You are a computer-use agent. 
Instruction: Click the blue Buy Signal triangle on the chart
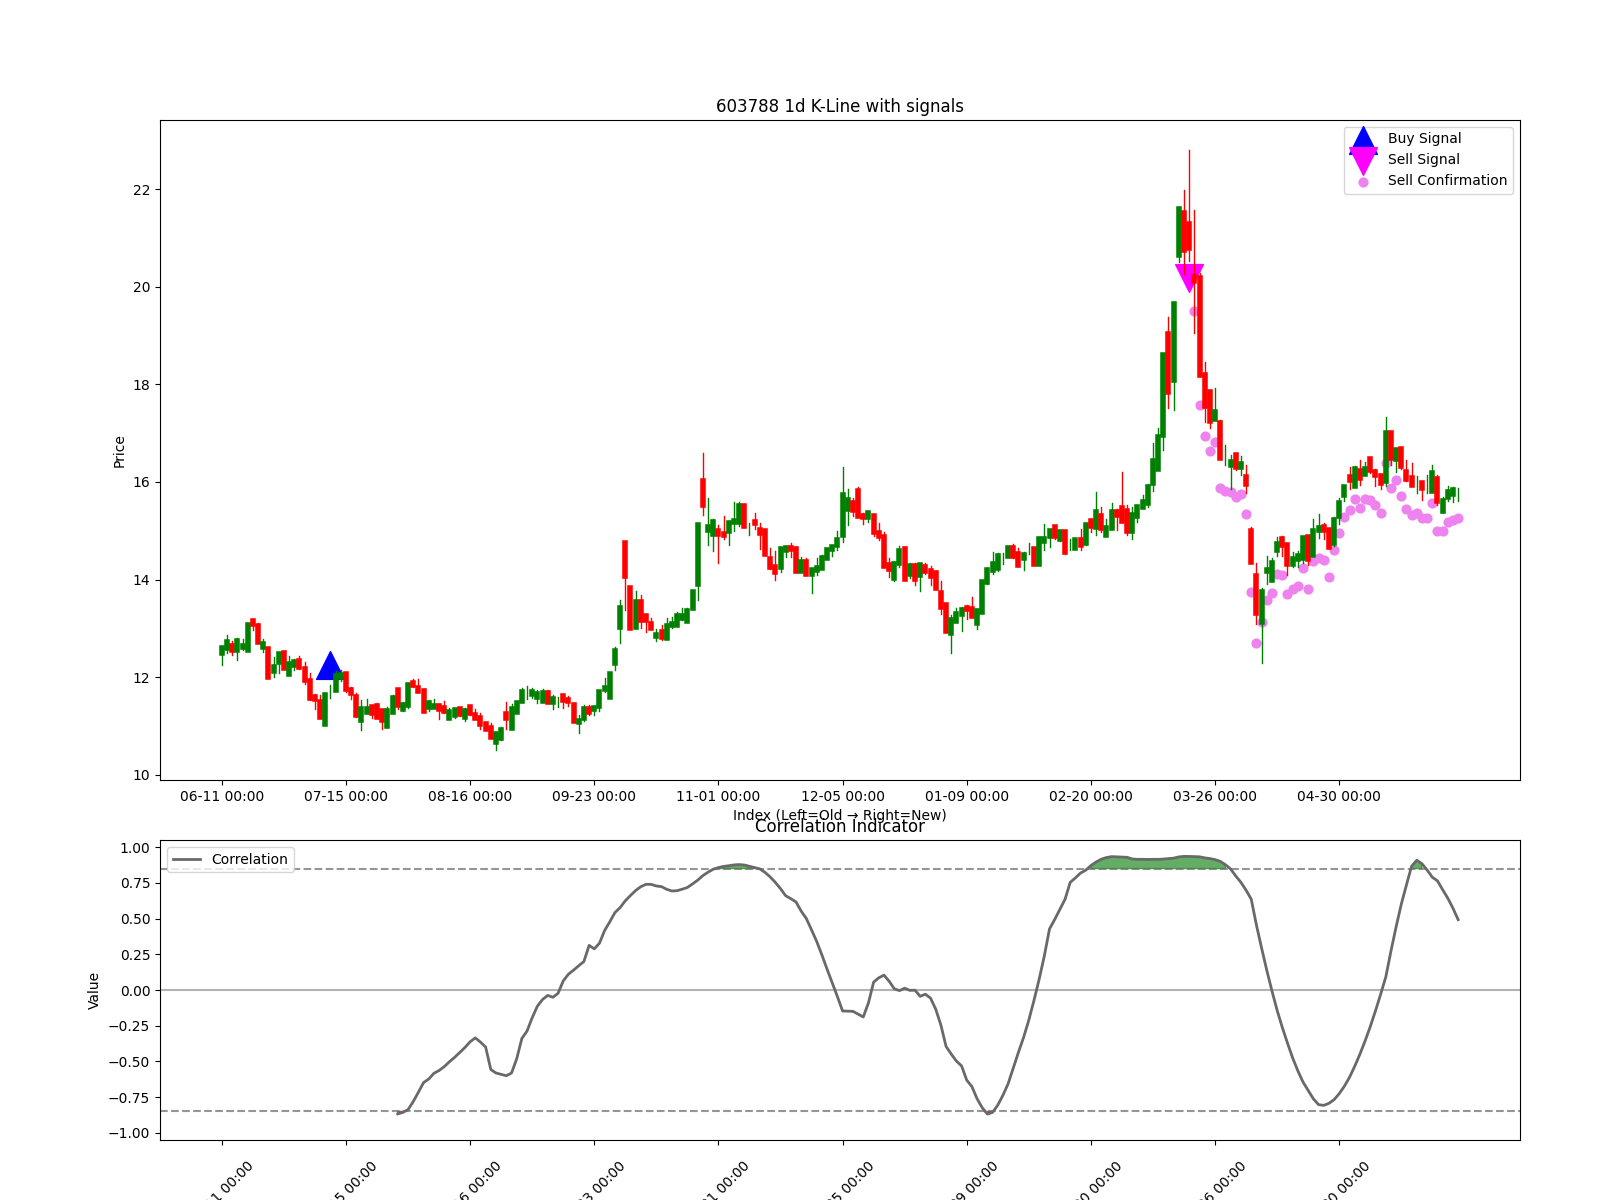click(329, 666)
